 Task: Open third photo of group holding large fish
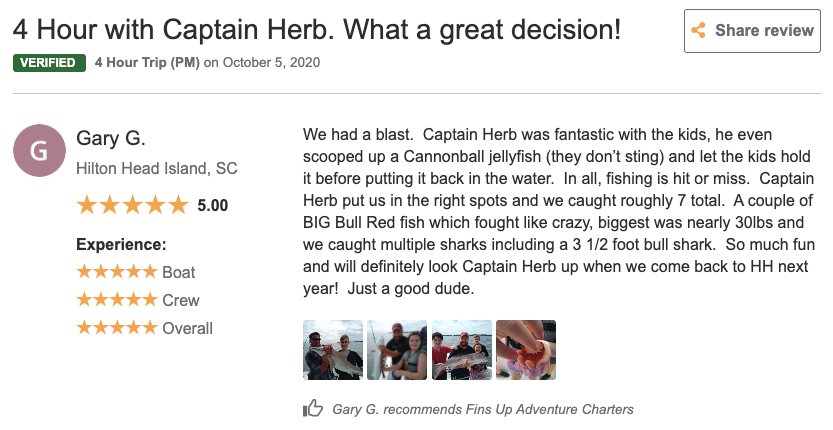461,350
